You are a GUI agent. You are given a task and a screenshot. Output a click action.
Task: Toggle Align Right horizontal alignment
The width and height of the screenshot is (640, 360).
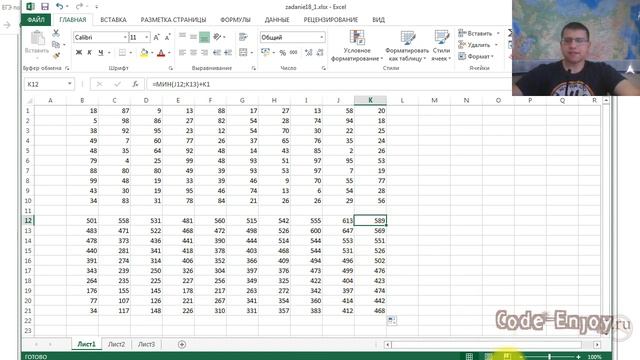point(204,52)
